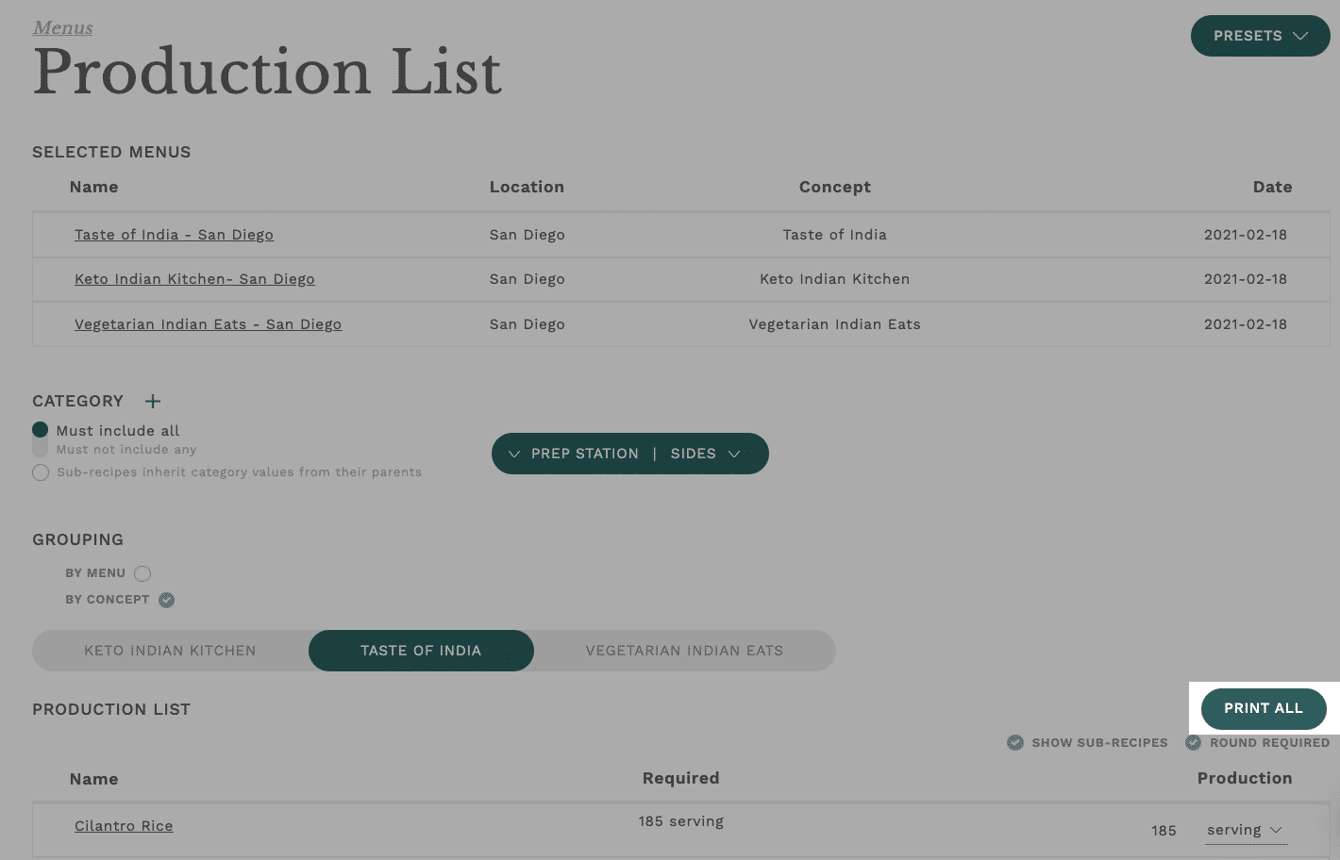The width and height of the screenshot is (1340, 860).
Task: Click the plus icon beside CATEGORY
Action: [x=152, y=401]
